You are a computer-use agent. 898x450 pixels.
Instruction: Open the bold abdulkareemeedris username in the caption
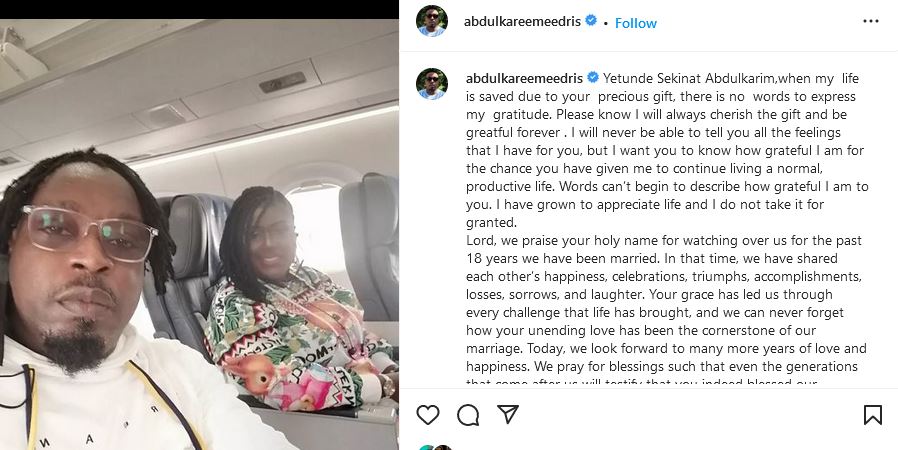tap(525, 78)
